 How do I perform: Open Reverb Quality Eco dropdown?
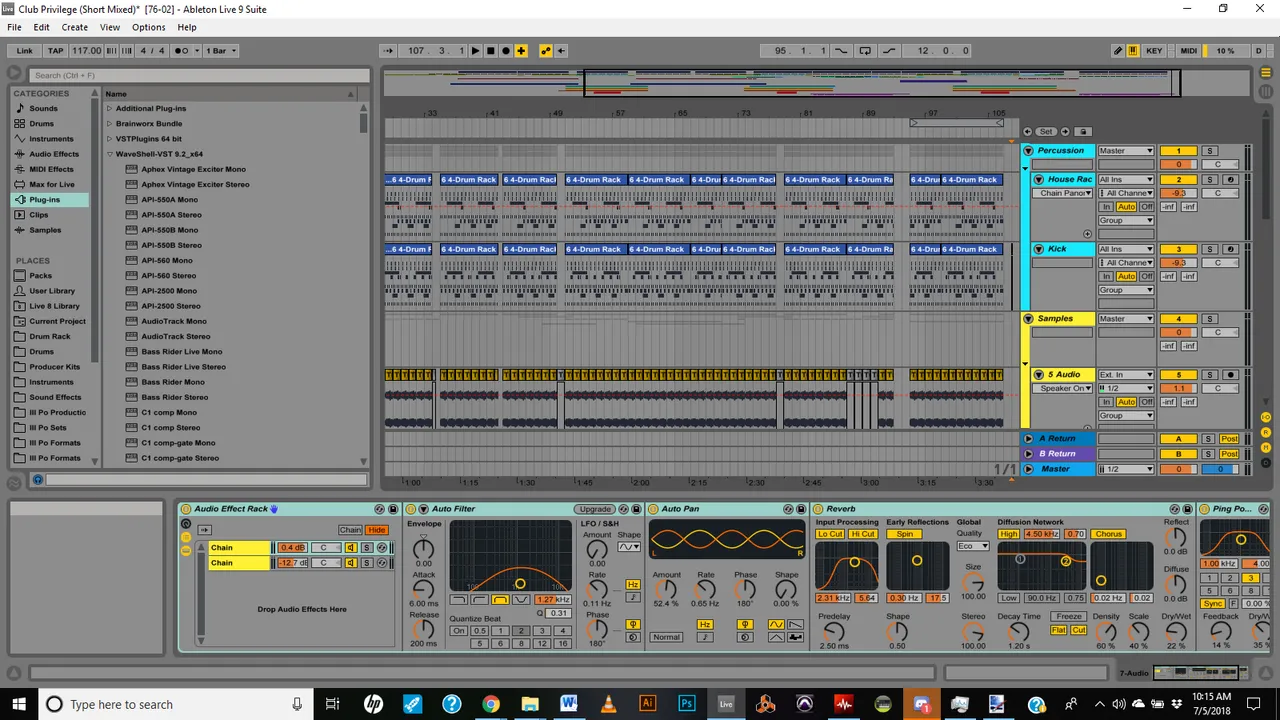(973, 546)
